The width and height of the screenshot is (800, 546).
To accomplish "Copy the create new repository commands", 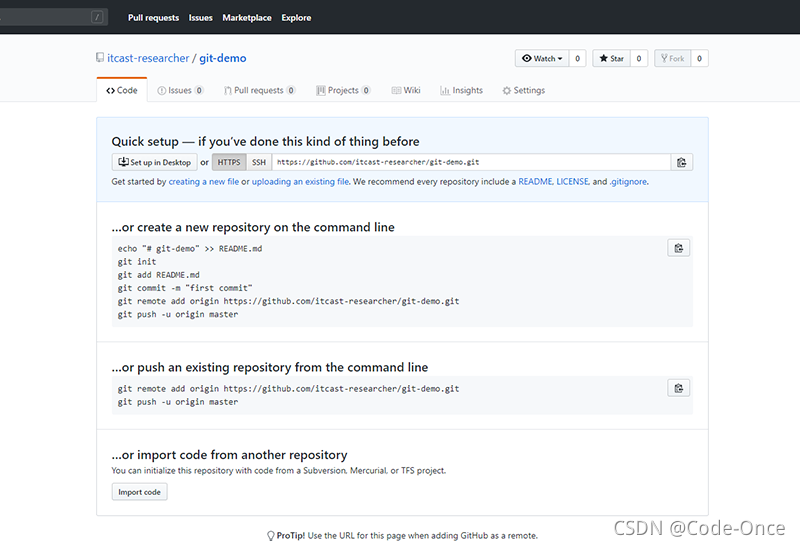I will pyautogui.click(x=679, y=248).
